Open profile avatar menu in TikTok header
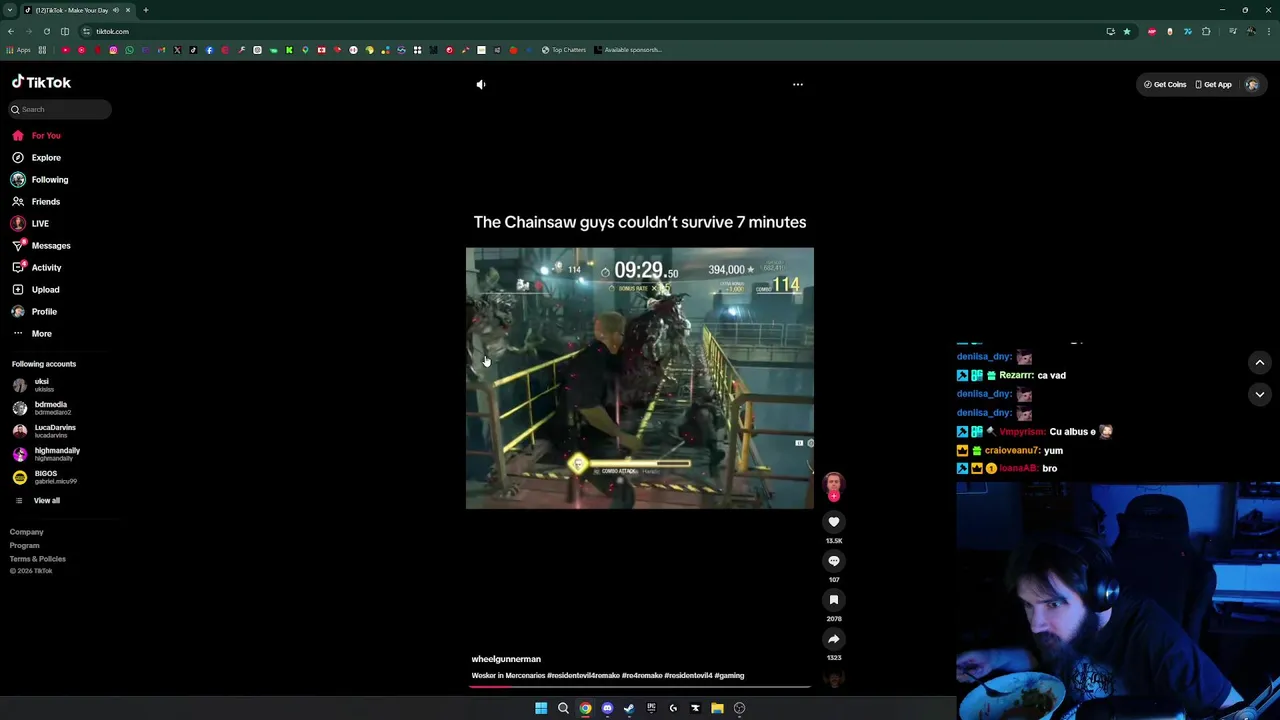Screen dimensions: 1280x720 tap(1252, 85)
